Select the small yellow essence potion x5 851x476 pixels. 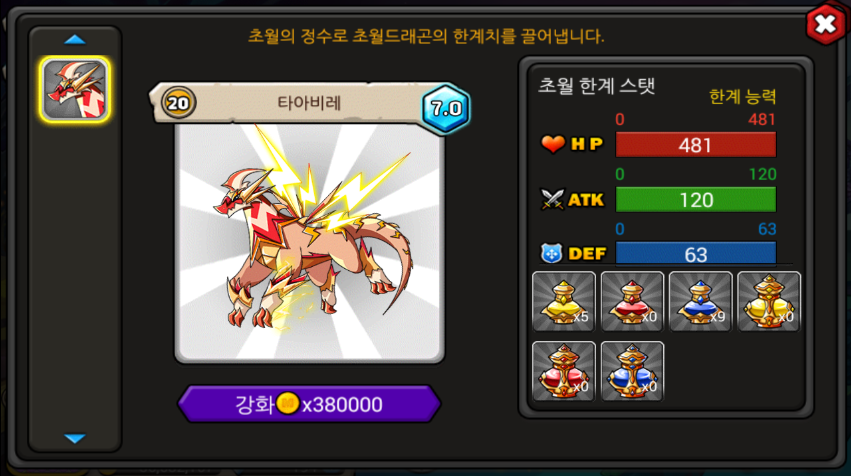(x=564, y=302)
